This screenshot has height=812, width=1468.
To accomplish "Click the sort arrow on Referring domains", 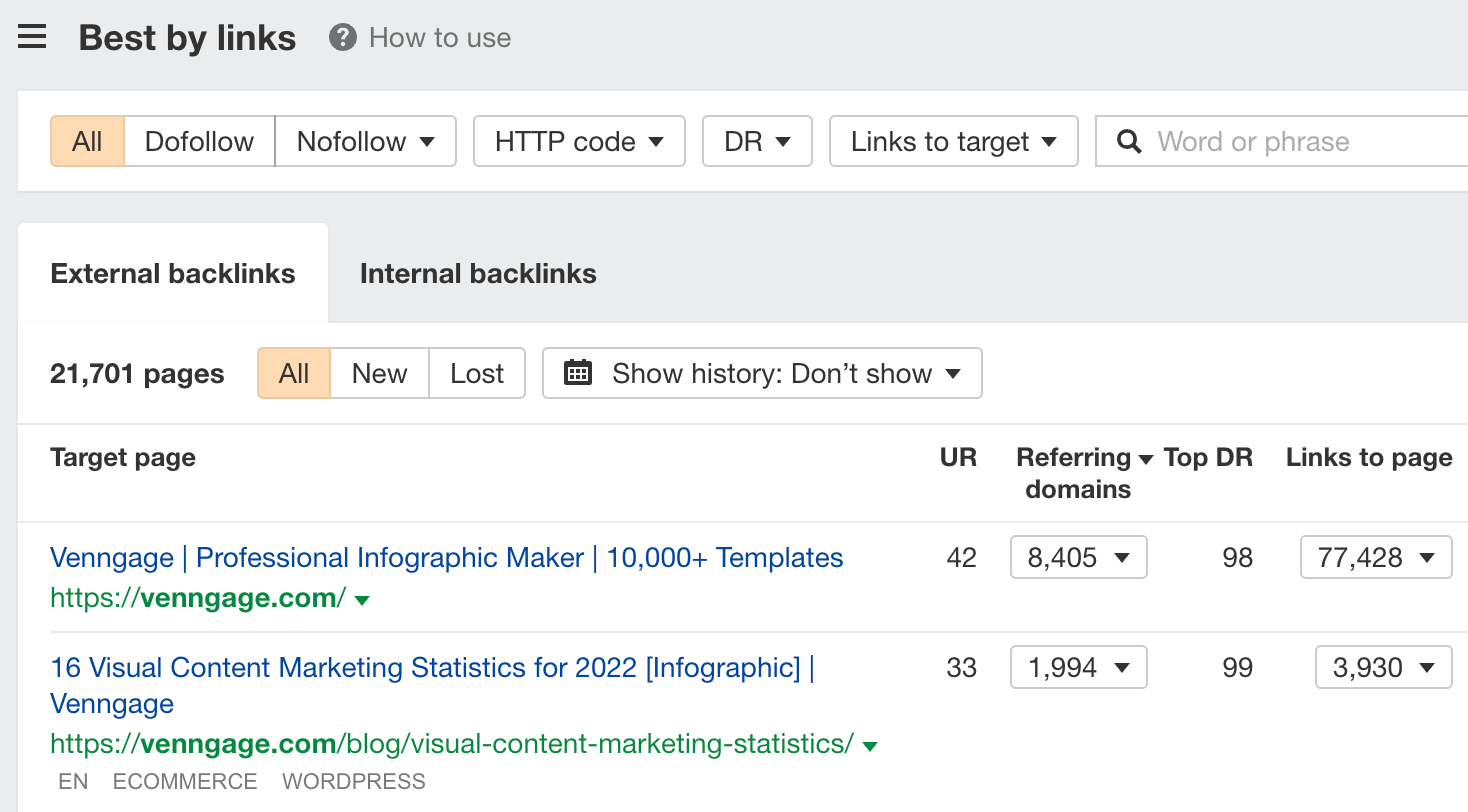I will pos(1146,457).
